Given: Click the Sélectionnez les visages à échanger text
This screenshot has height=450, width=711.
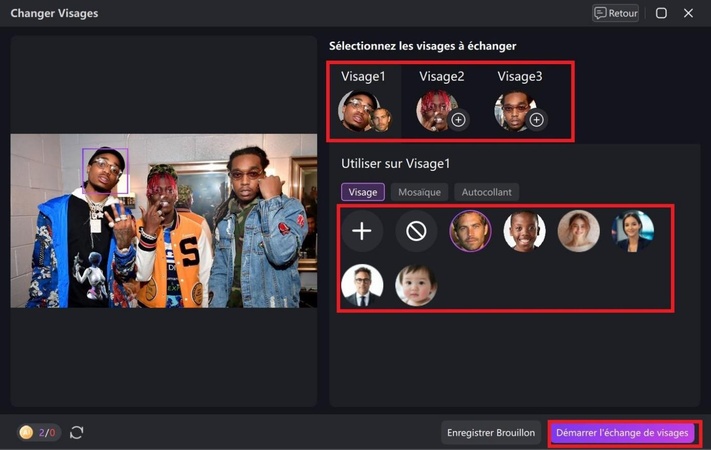Looking at the screenshot, I should 423,46.
